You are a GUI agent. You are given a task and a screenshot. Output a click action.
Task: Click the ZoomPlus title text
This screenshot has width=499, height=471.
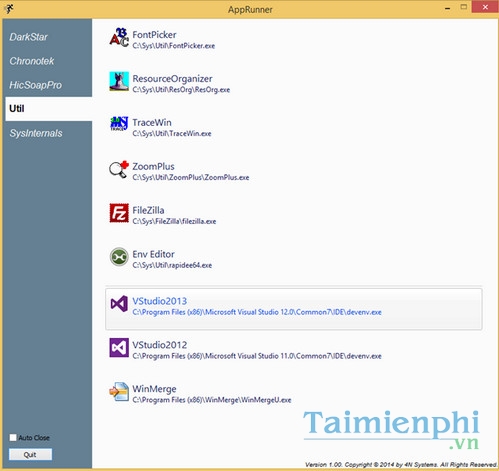pyautogui.click(x=153, y=166)
